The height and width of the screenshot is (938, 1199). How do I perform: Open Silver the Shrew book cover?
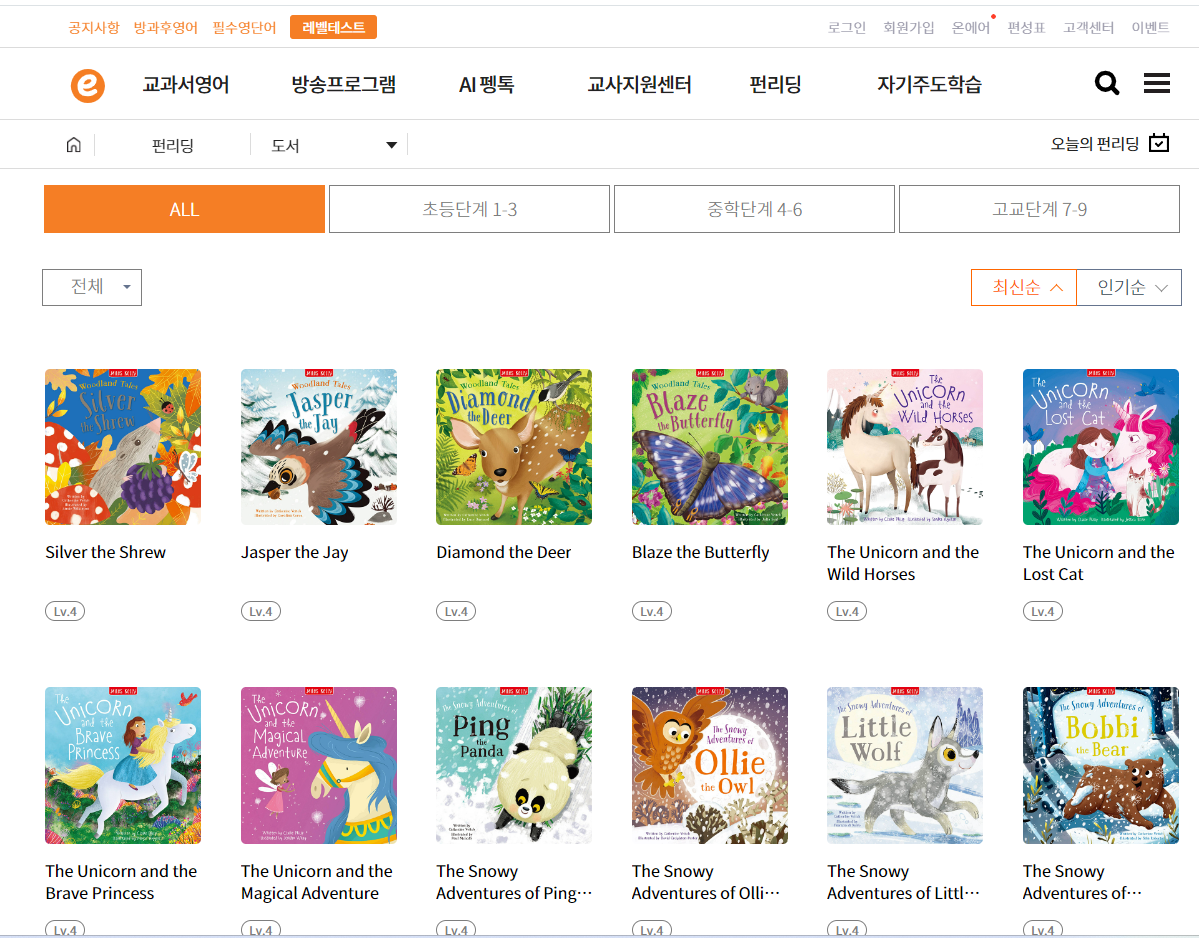pos(123,447)
